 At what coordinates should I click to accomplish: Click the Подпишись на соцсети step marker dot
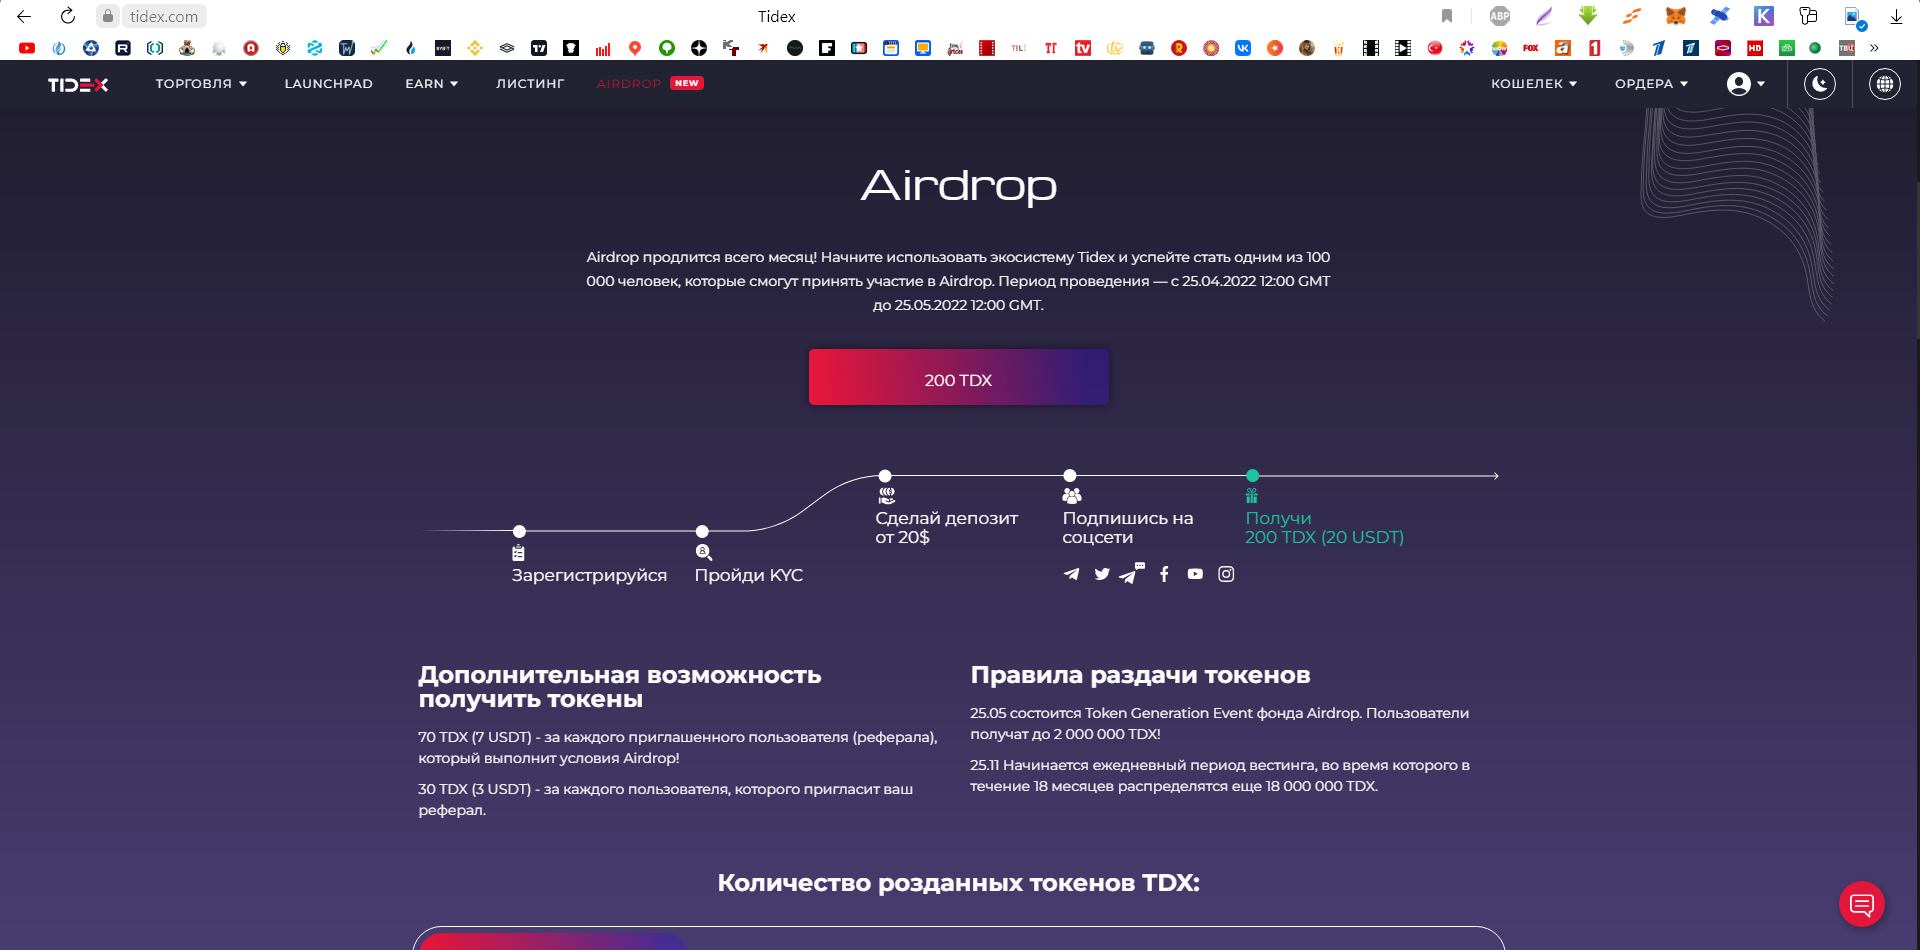click(1070, 476)
